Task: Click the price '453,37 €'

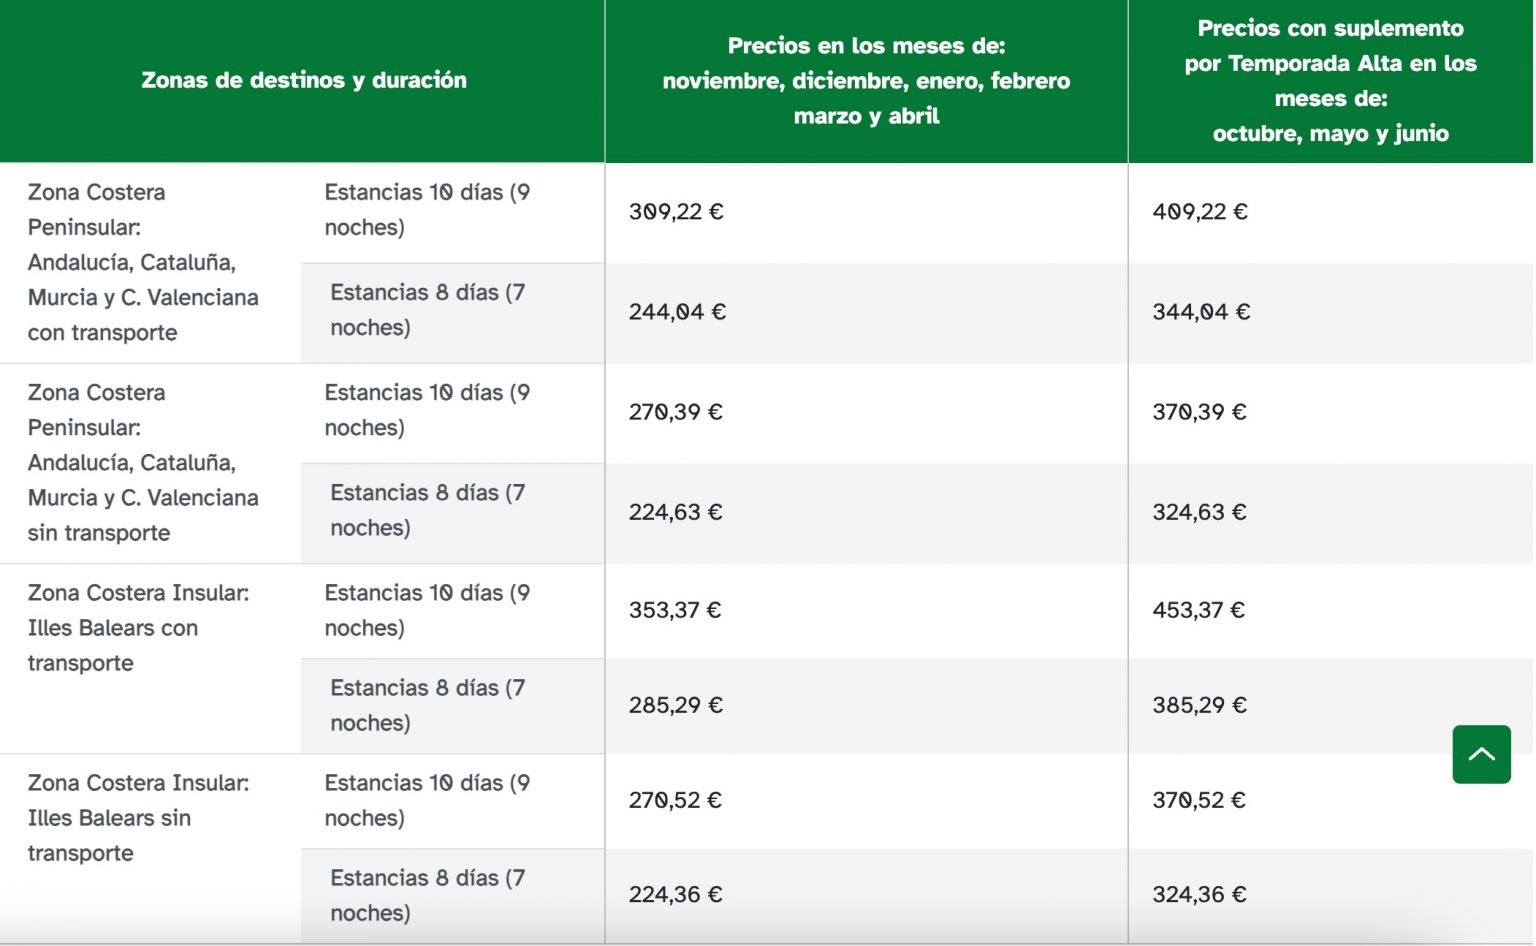Action: [x=1197, y=610]
